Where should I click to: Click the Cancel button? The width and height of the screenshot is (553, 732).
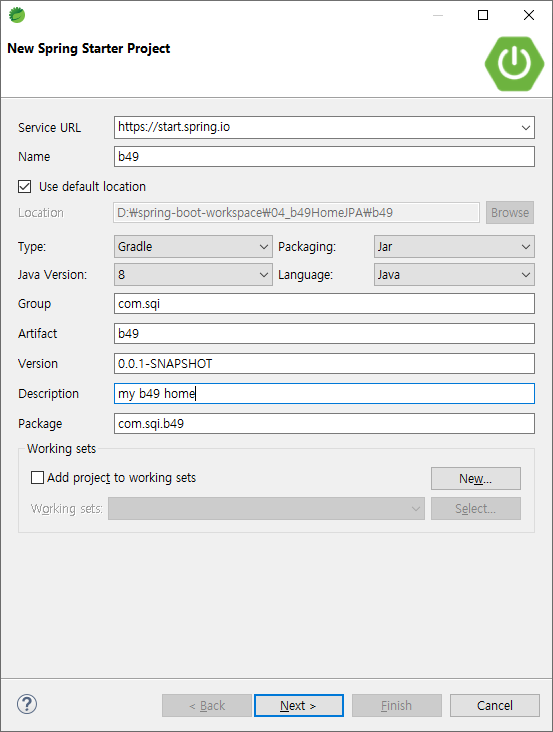tap(495, 705)
